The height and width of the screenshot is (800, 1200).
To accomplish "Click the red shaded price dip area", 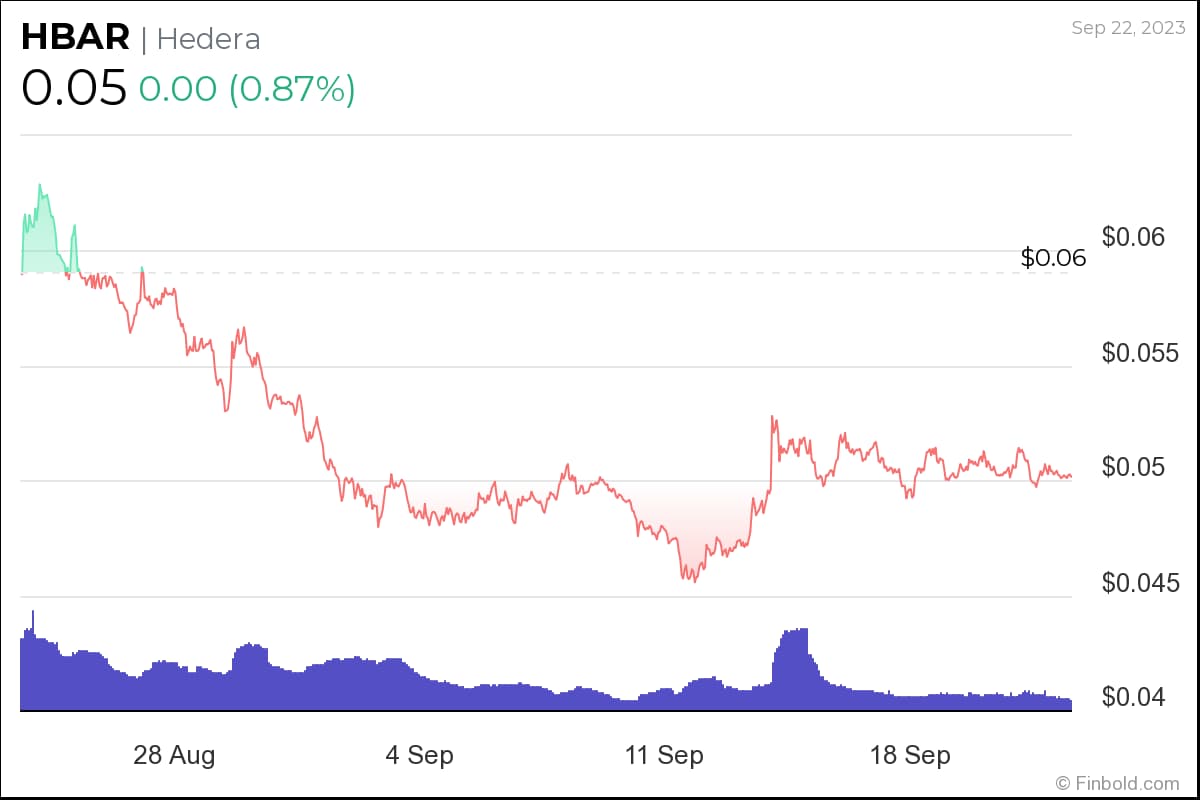I will (690, 530).
